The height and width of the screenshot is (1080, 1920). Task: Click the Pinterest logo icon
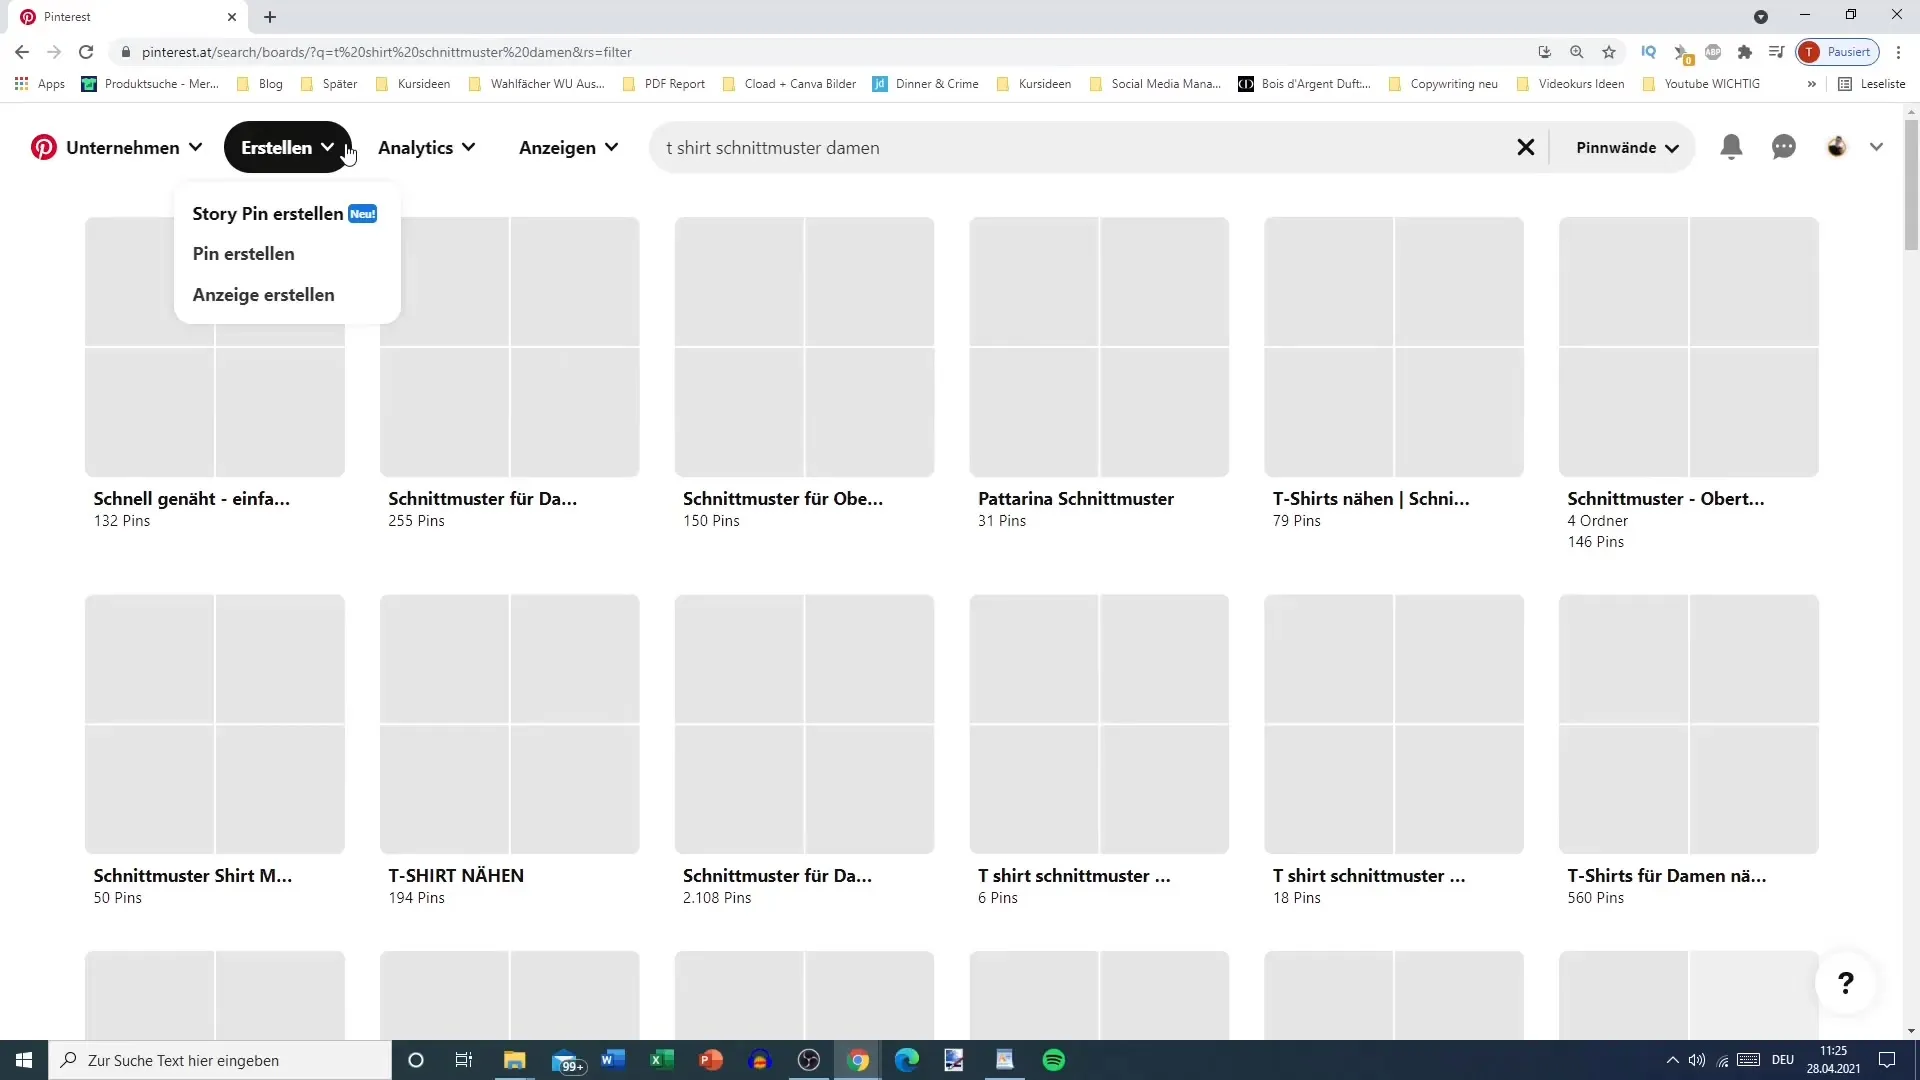(44, 147)
